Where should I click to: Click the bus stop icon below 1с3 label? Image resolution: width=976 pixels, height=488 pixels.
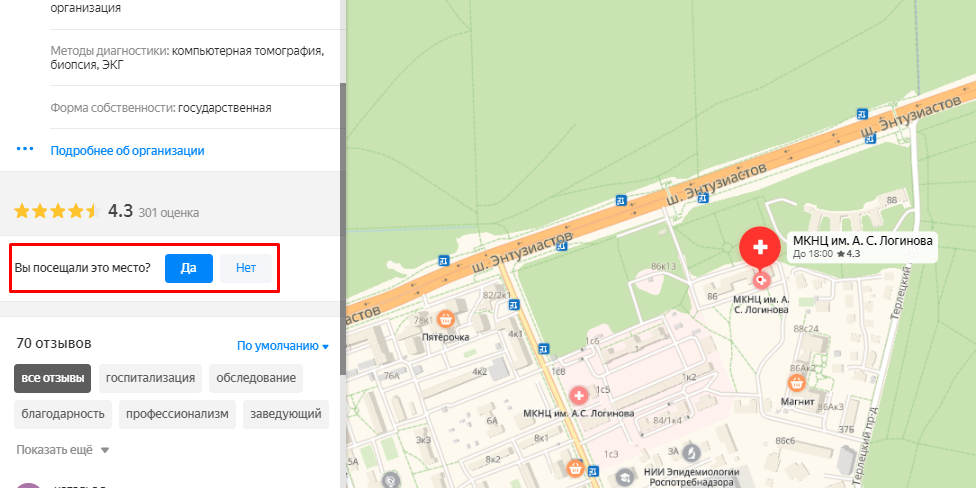tap(593, 470)
